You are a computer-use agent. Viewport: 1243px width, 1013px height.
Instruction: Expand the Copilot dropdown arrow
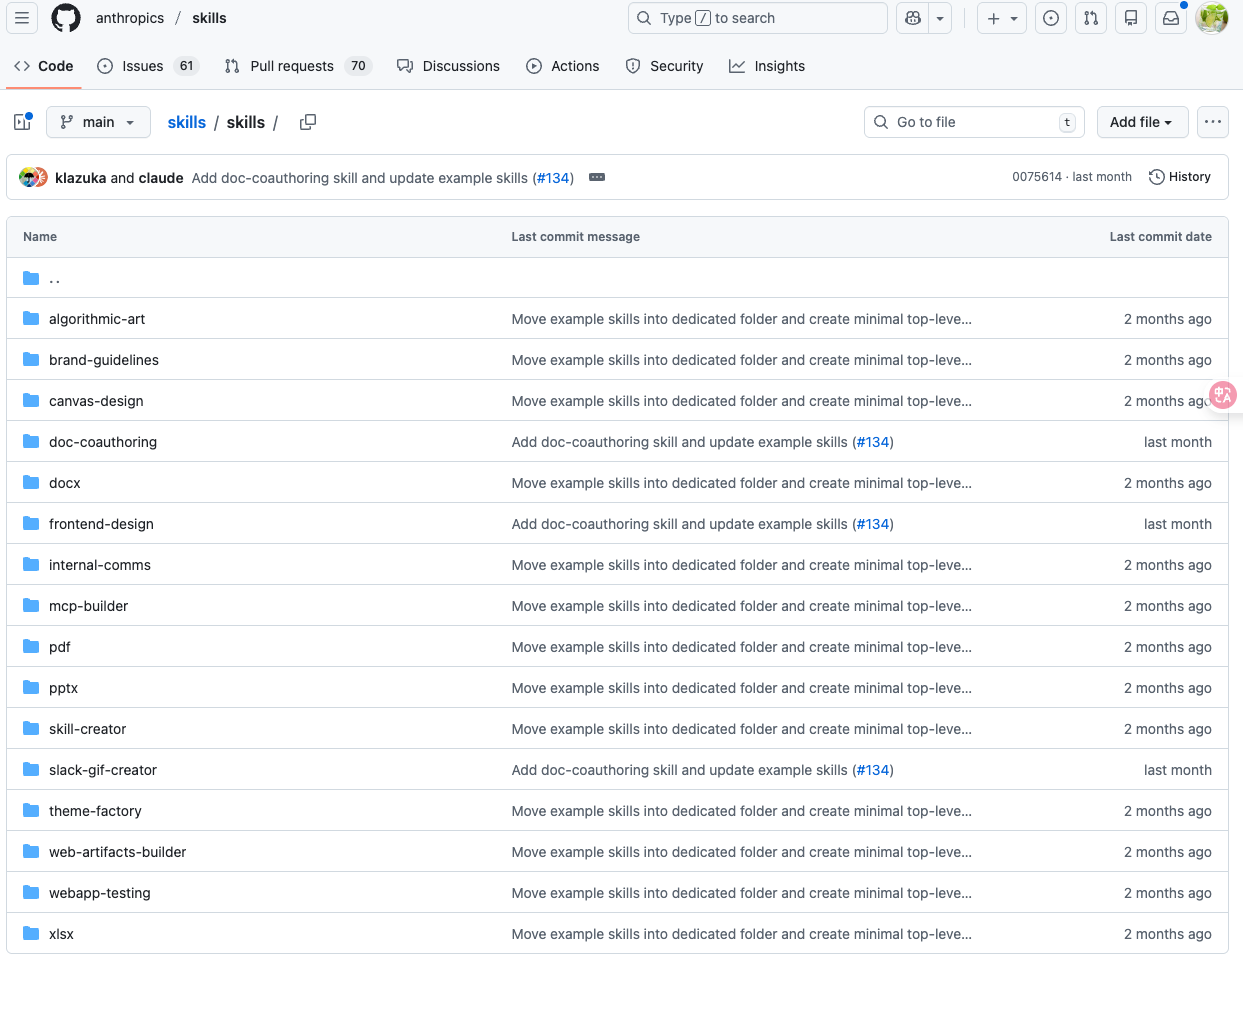coord(940,18)
